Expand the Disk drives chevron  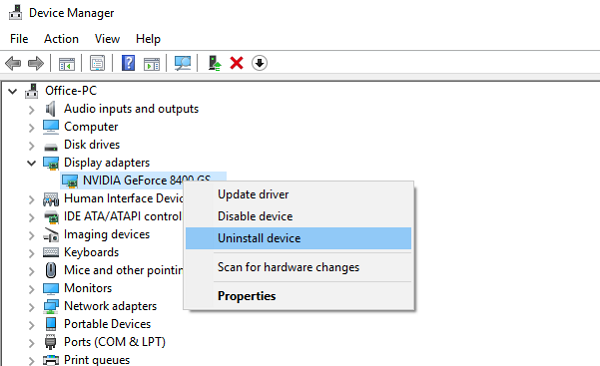pos(31,145)
